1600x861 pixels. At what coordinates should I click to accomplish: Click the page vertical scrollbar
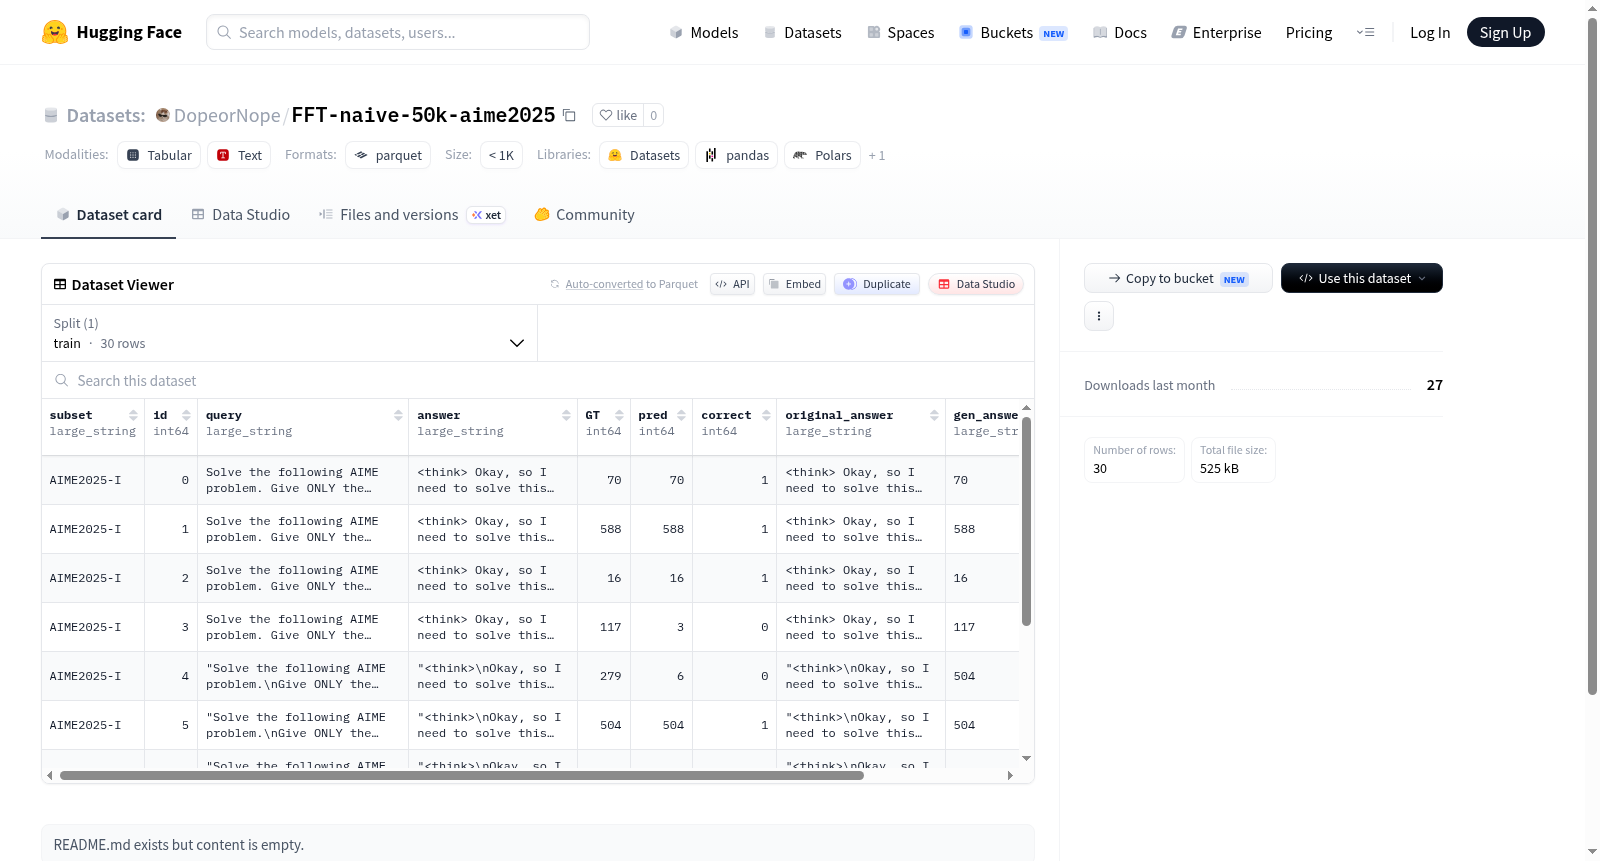(1592, 355)
